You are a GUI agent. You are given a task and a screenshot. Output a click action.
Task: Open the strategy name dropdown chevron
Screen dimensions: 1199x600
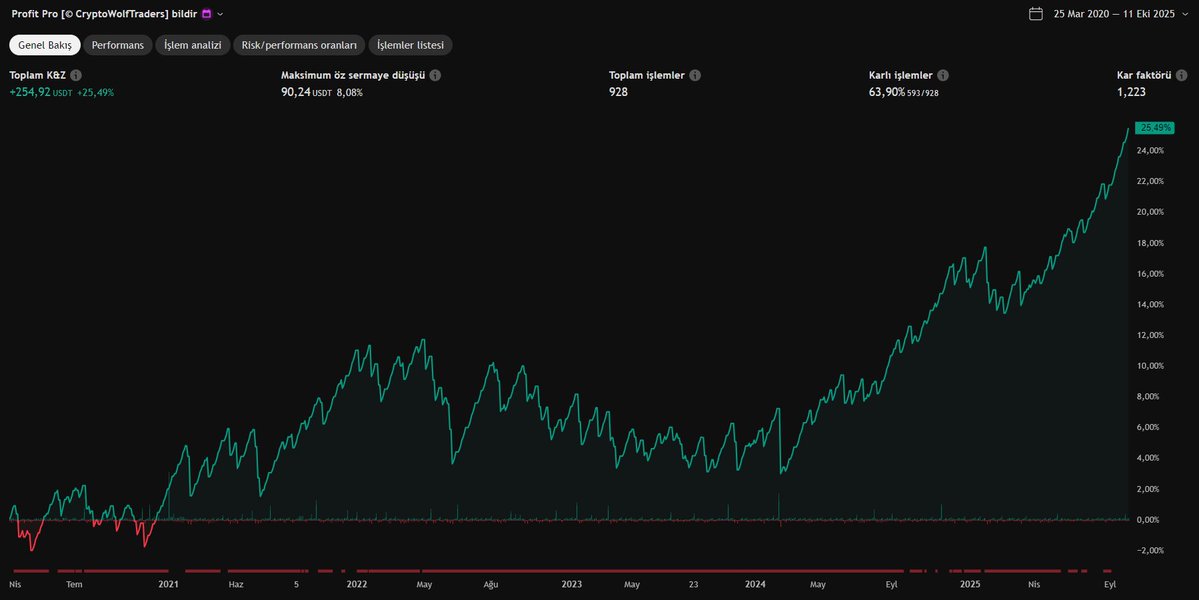tap(220, 14)
